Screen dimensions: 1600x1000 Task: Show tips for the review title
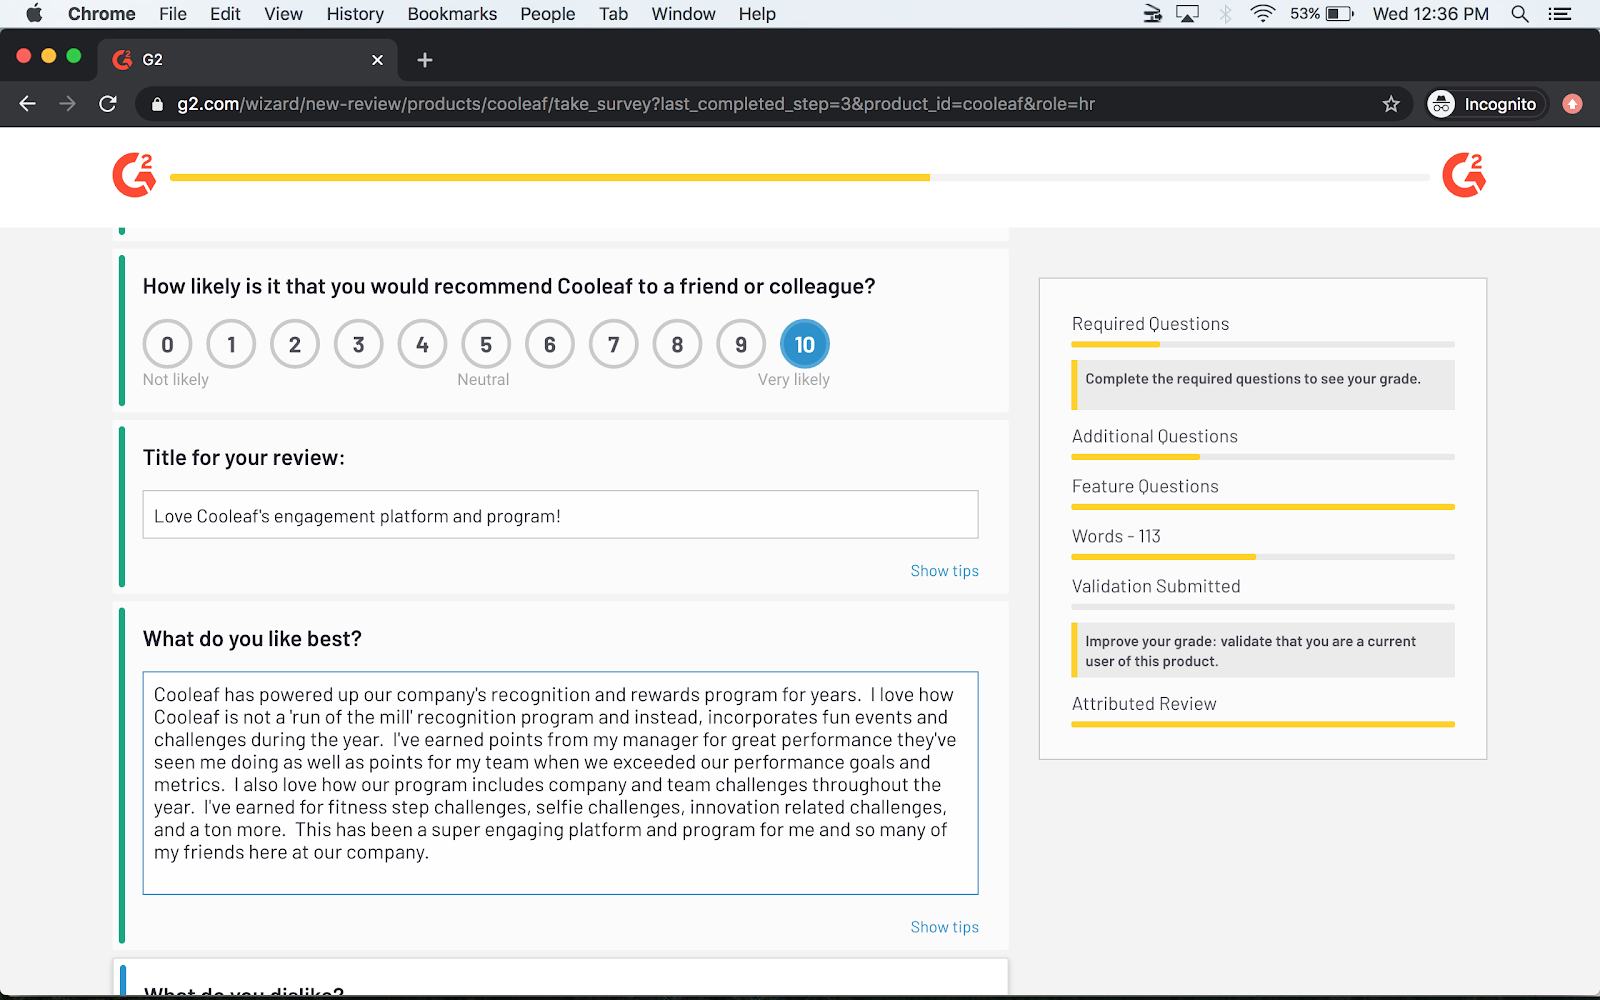944,571
